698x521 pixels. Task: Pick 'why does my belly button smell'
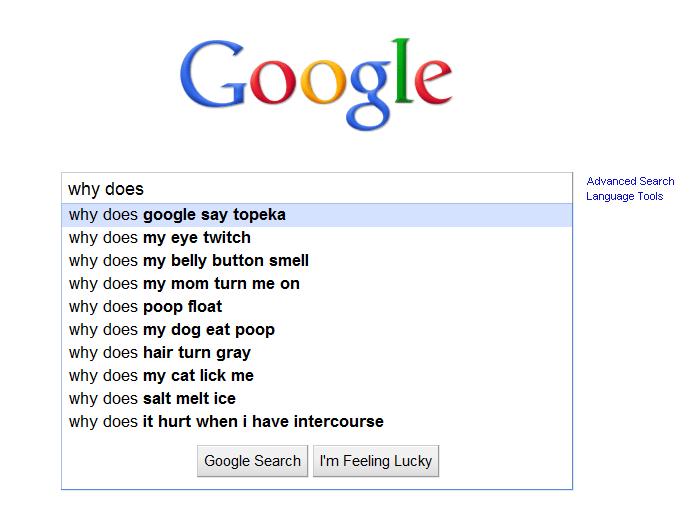pos(317,261)
